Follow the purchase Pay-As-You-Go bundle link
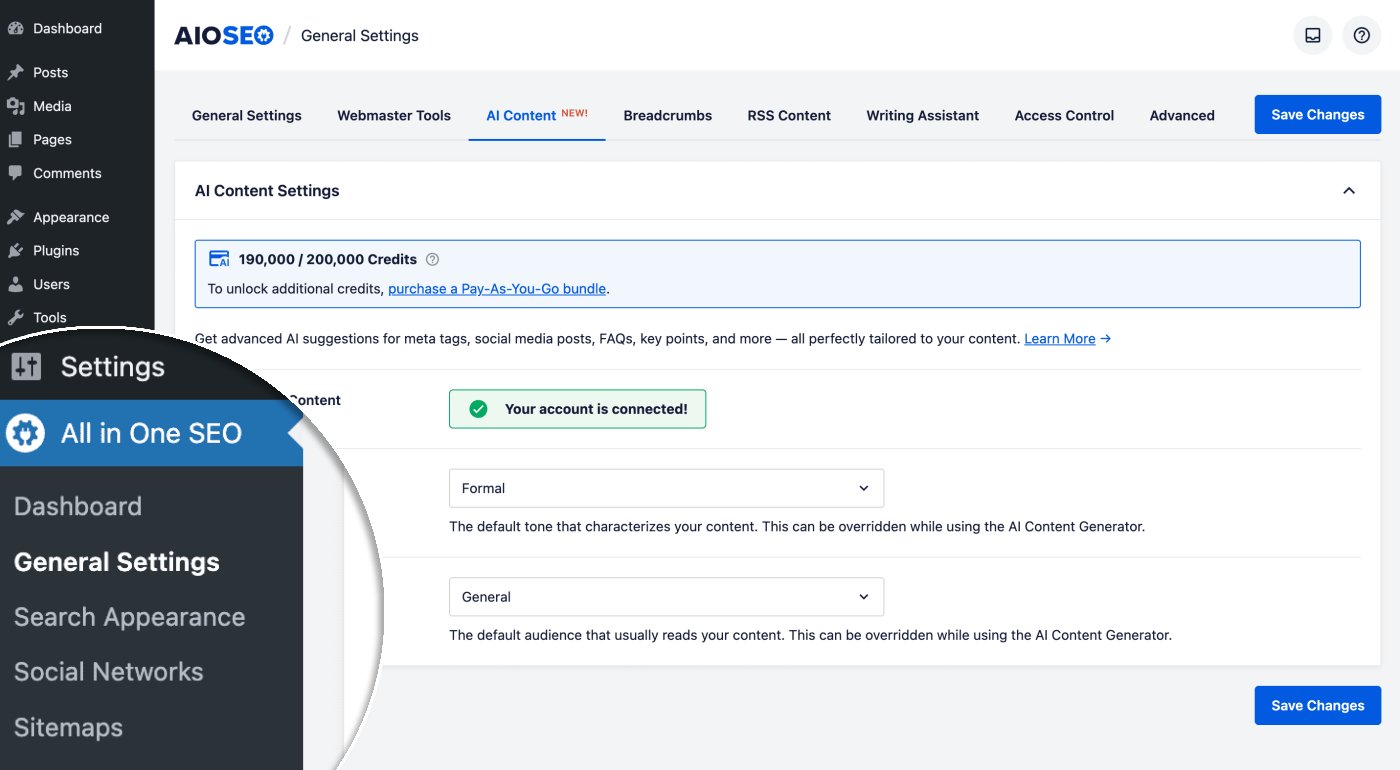 497,289
